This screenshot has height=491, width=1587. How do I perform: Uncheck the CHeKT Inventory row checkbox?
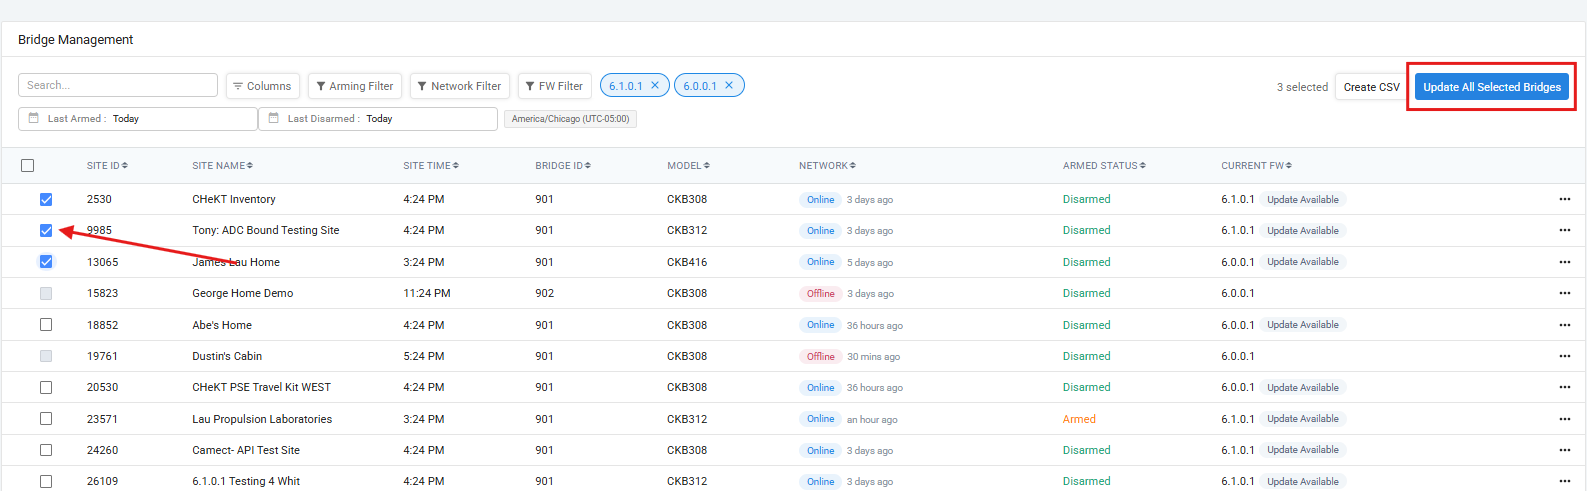[x=46, y=199]
